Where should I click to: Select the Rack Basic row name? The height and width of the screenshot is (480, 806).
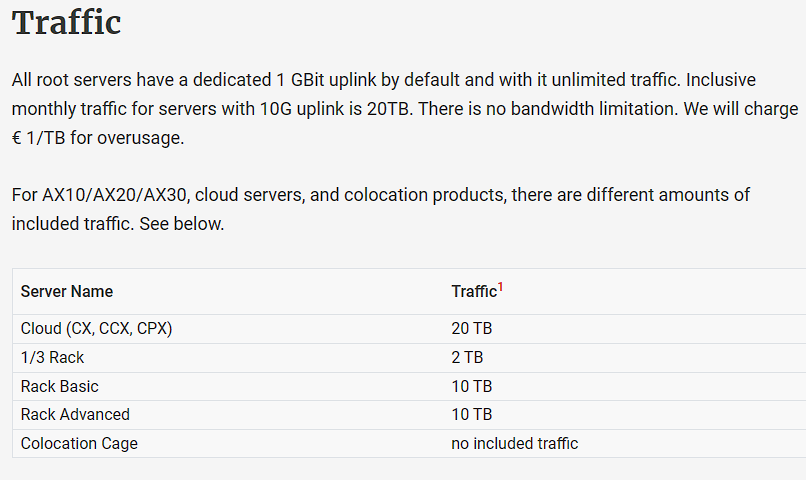pos(60,386)
